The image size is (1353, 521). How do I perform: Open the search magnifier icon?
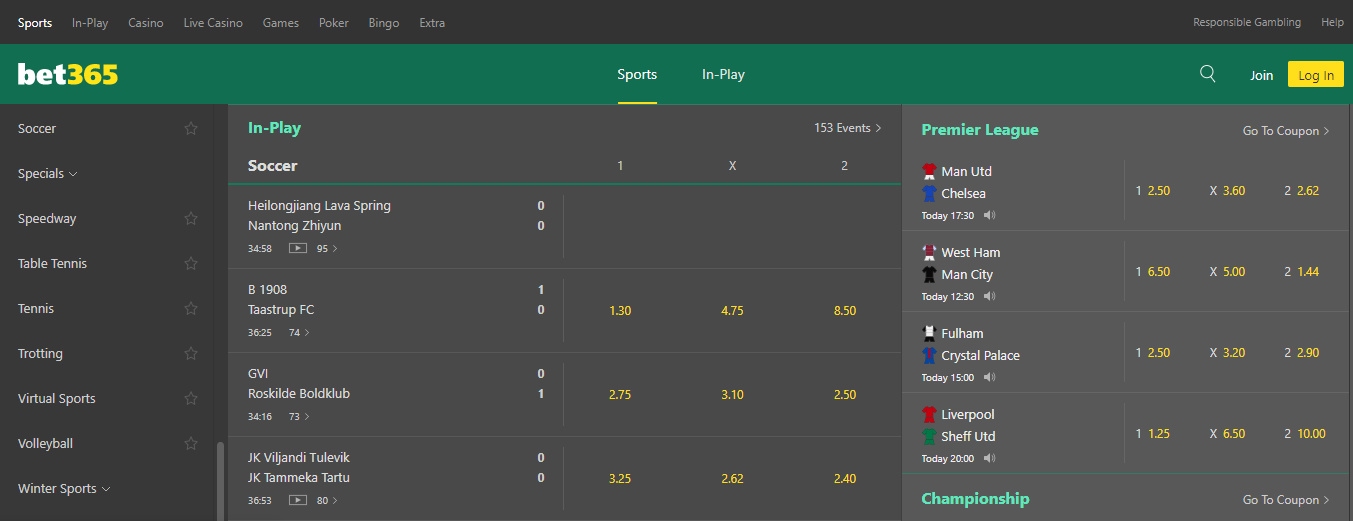[x=1208, y=74]
